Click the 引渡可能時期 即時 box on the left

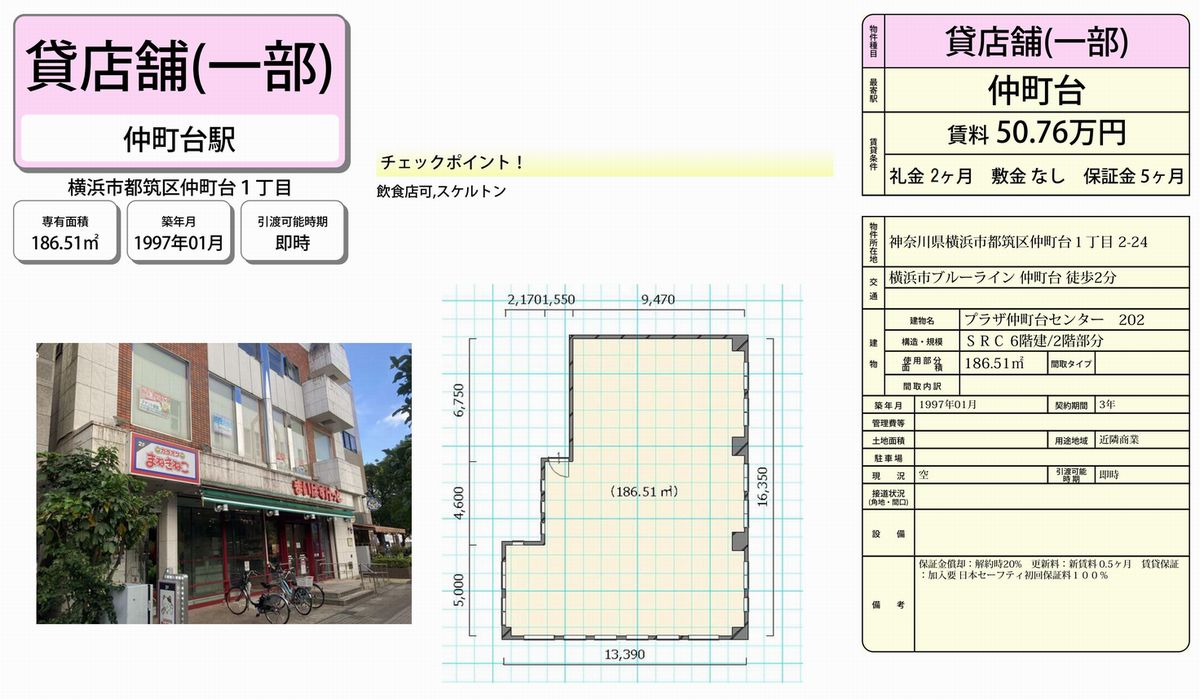point(293,232)
